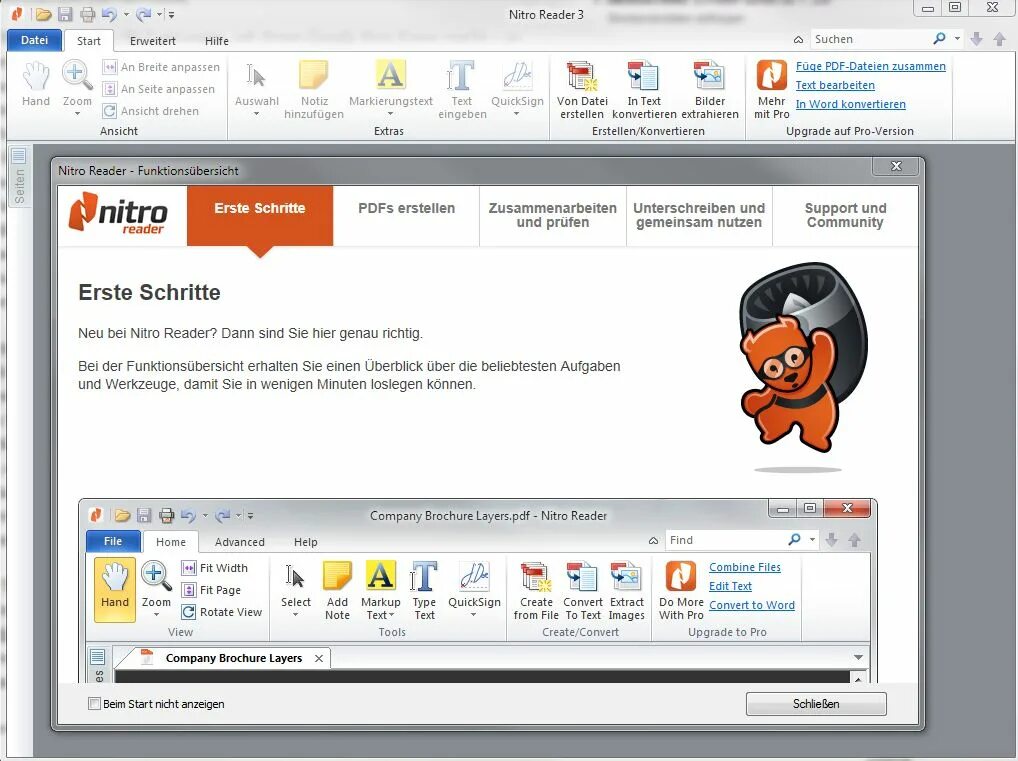The height and width of the screenshot is (761, 1018).
Task: Click into the Suchen search field
Action: pos(870,39)
